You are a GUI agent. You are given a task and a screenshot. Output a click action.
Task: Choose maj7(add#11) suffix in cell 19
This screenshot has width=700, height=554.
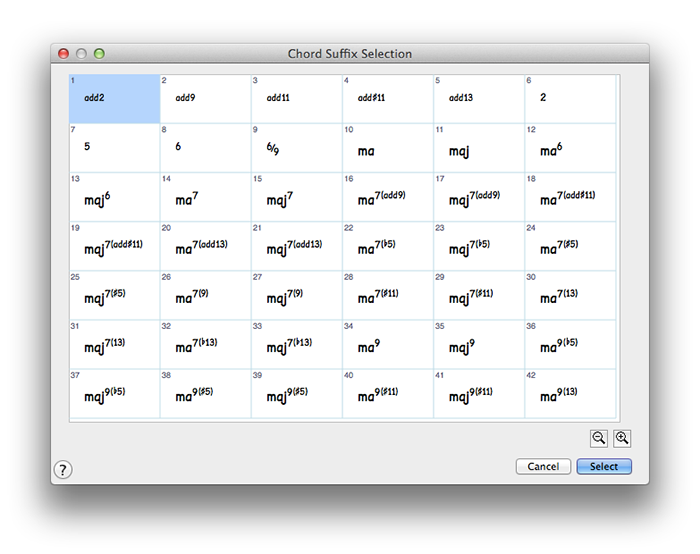coord(114,246)
